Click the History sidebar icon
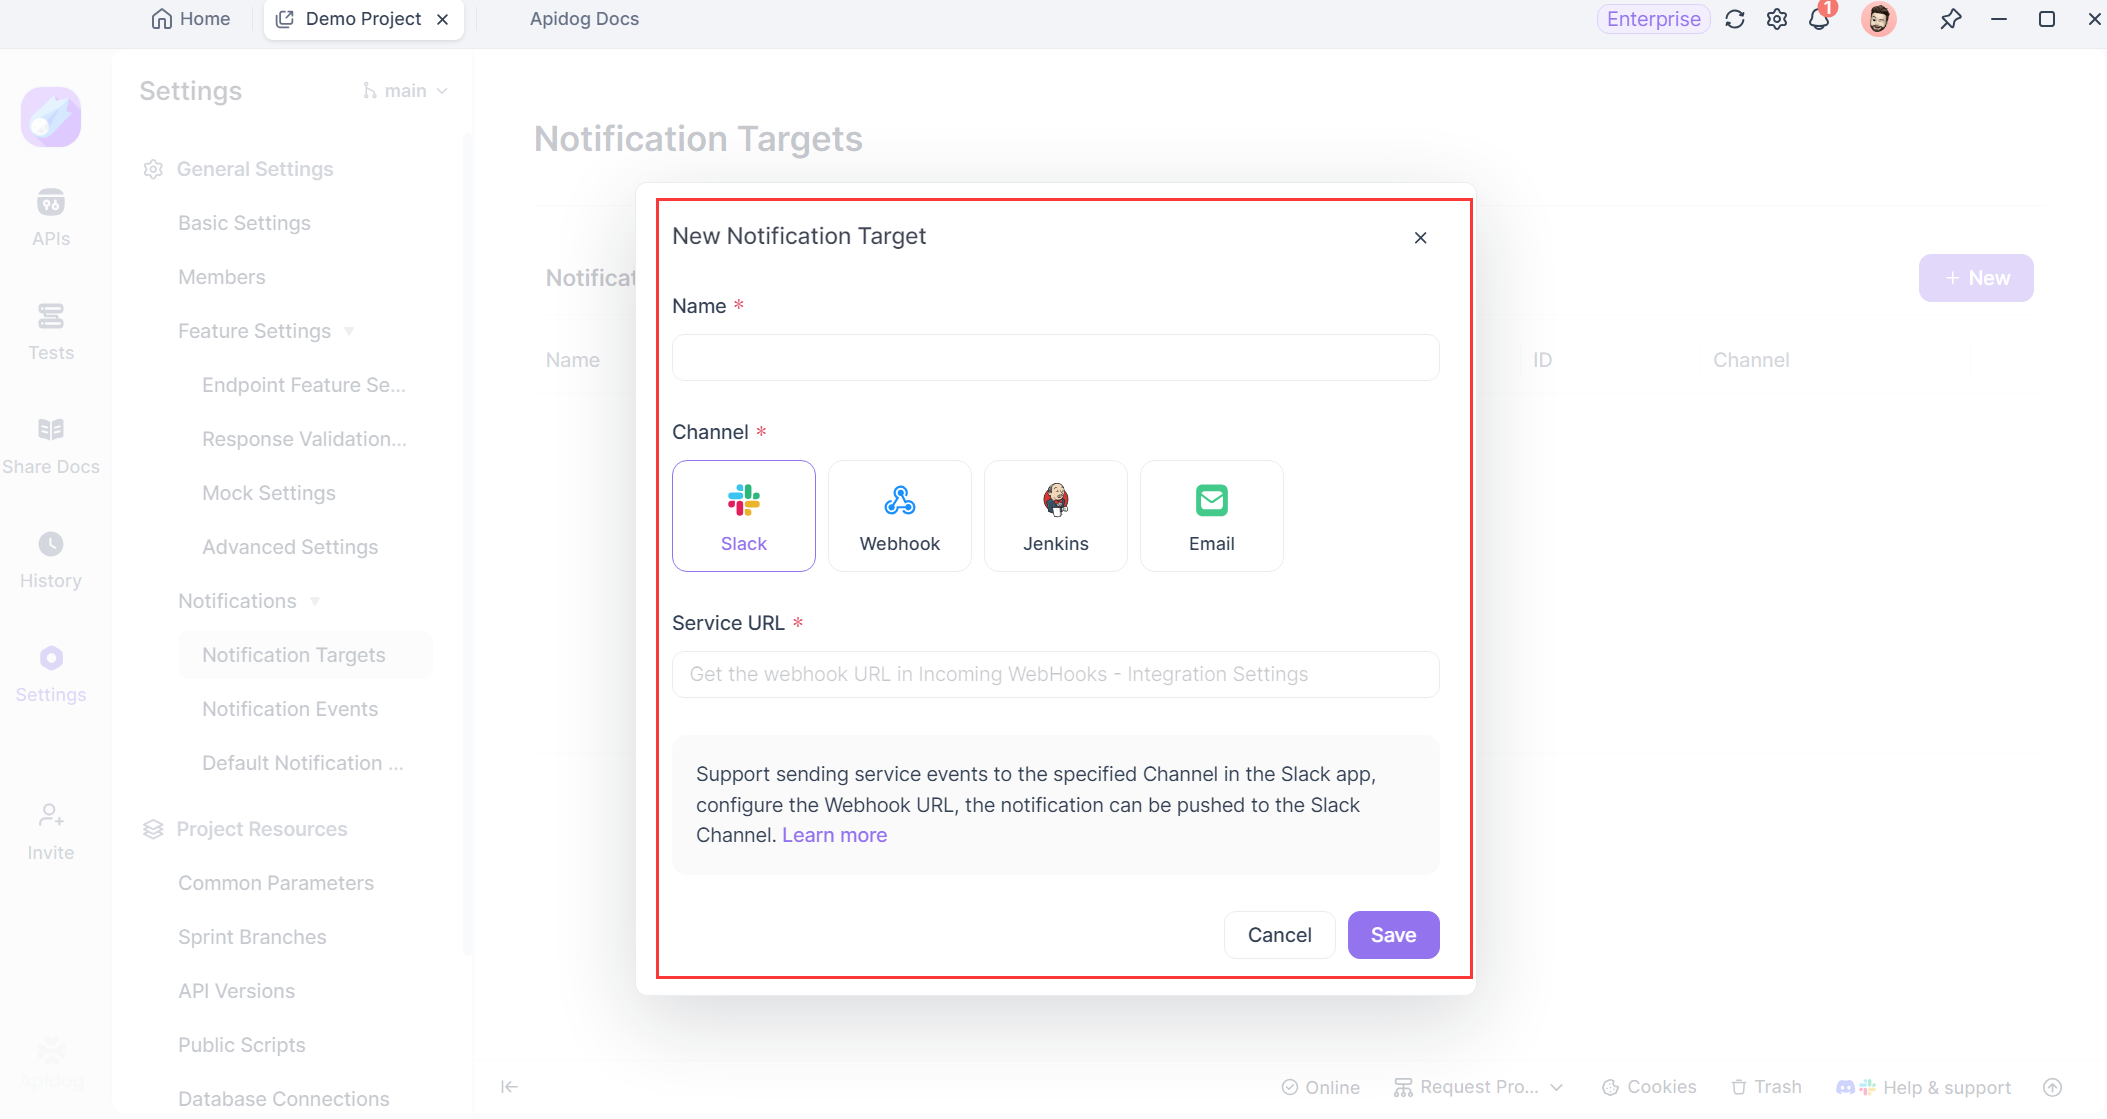The height and width of the screenshot is (1119, 2107). click(x=52, y=543)
